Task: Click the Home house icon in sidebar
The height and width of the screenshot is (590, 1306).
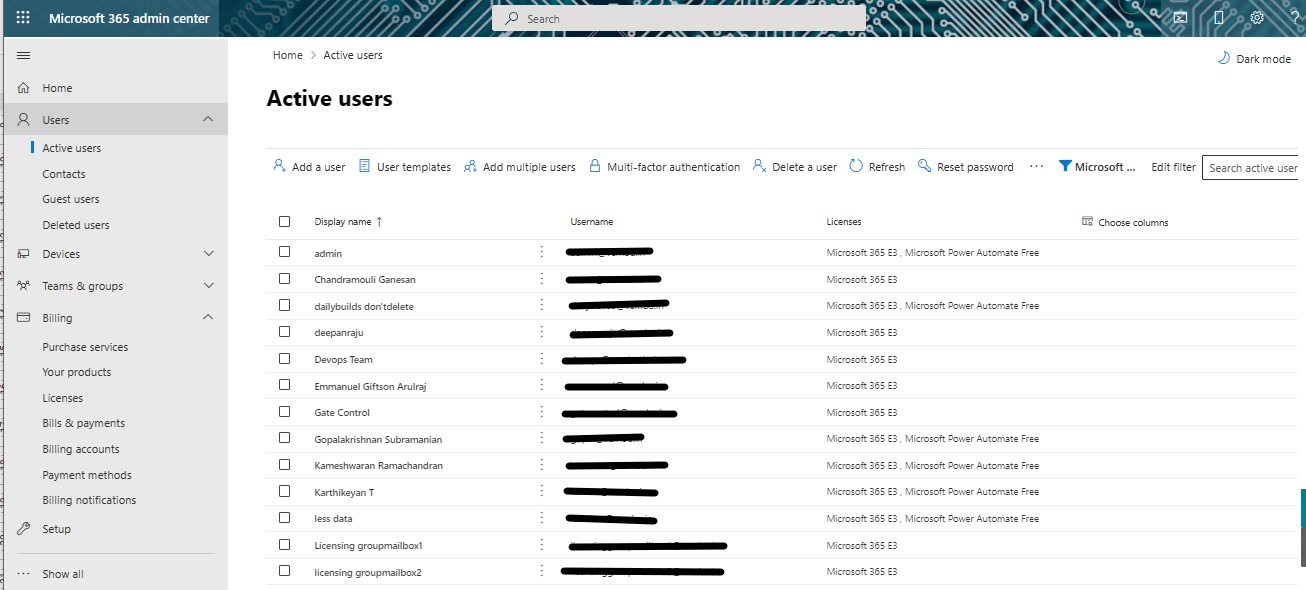Action: (x=23, y=88)
